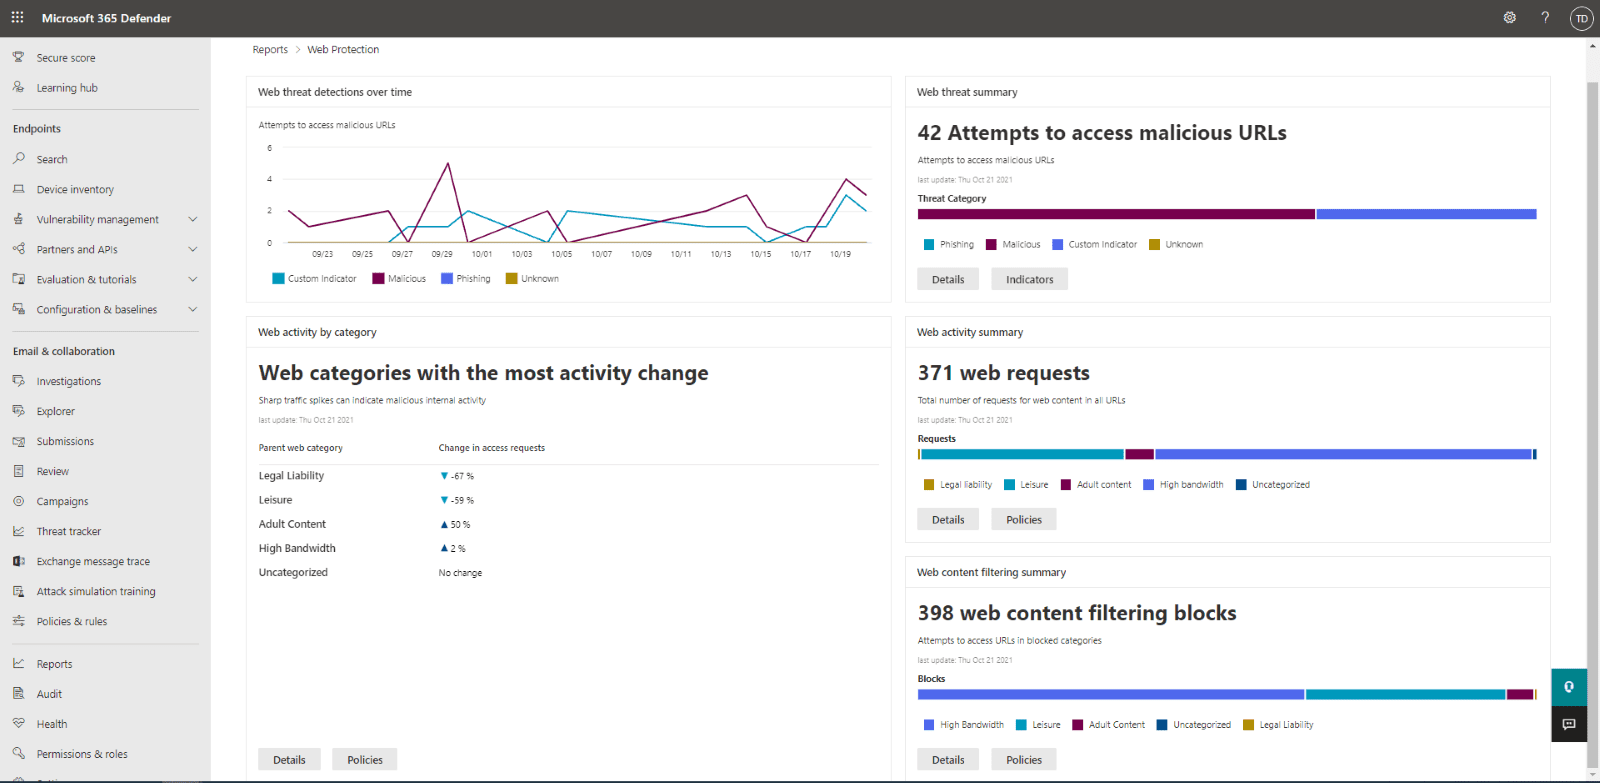Open the settings gear icon
Viewport: 1600px width, 783px height.
click(1510, 18)
